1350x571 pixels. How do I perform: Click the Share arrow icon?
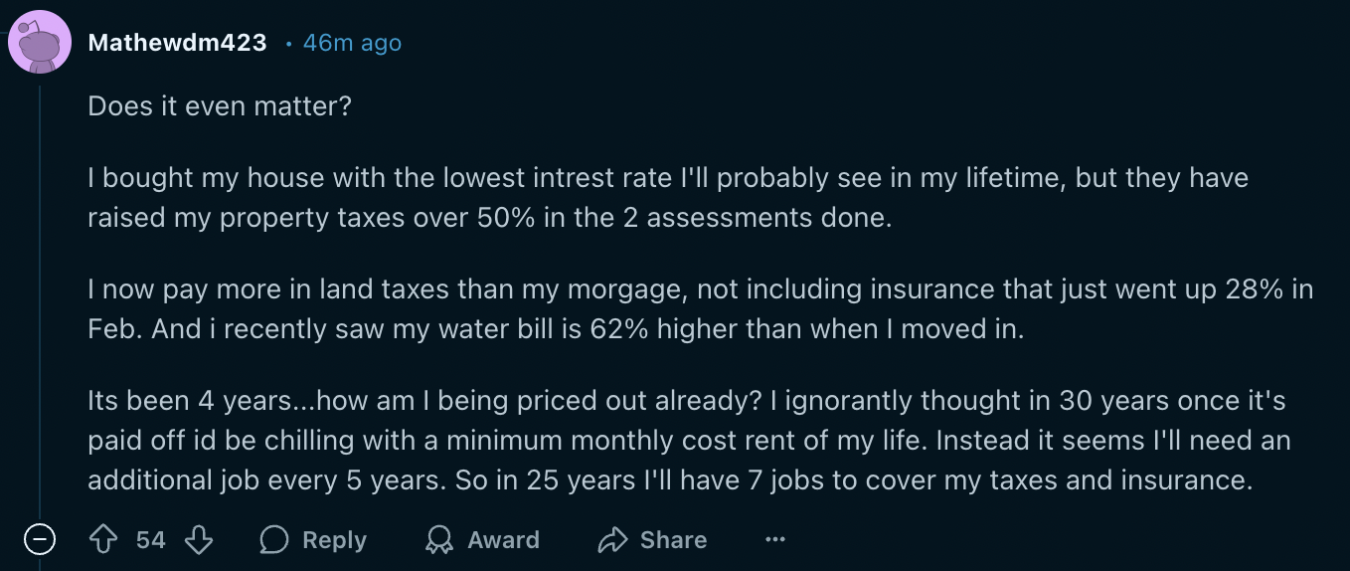coord(611,540)
